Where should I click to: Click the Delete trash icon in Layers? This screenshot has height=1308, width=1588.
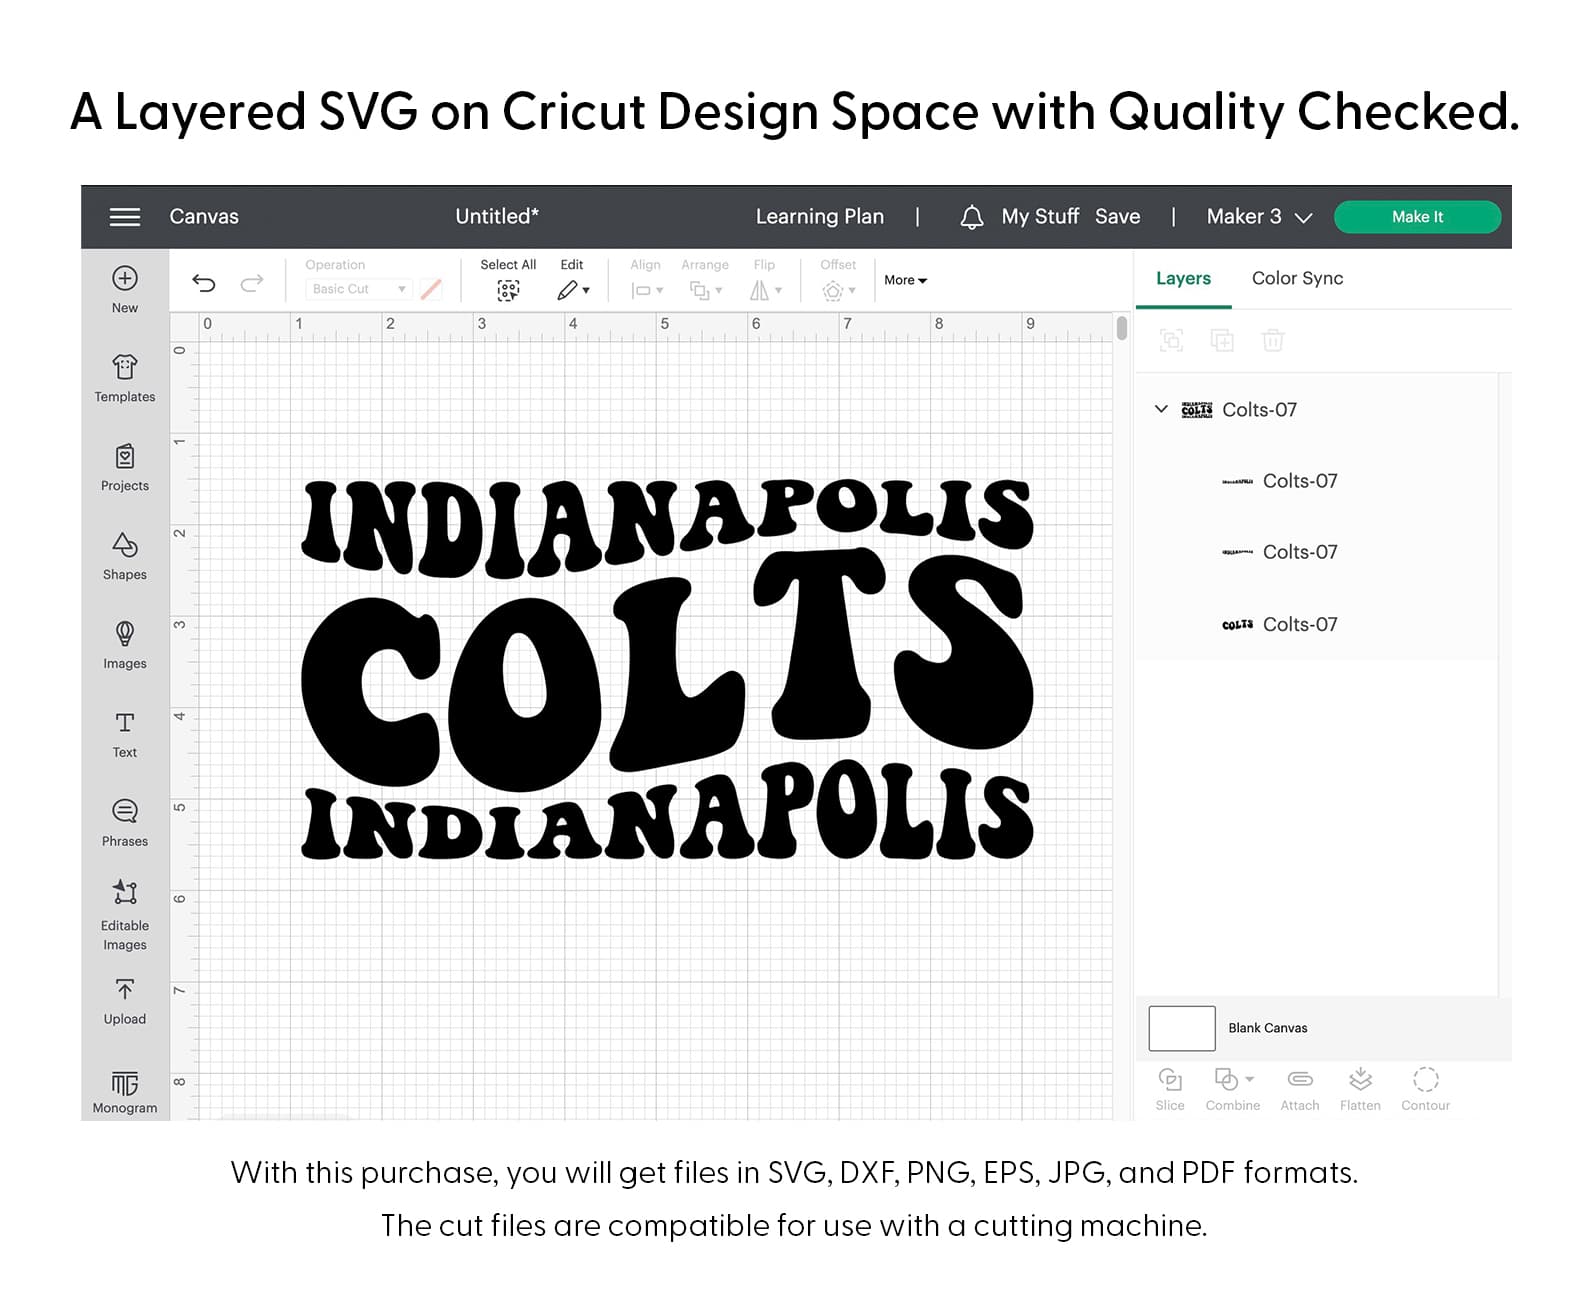(x=1273, y=341)
